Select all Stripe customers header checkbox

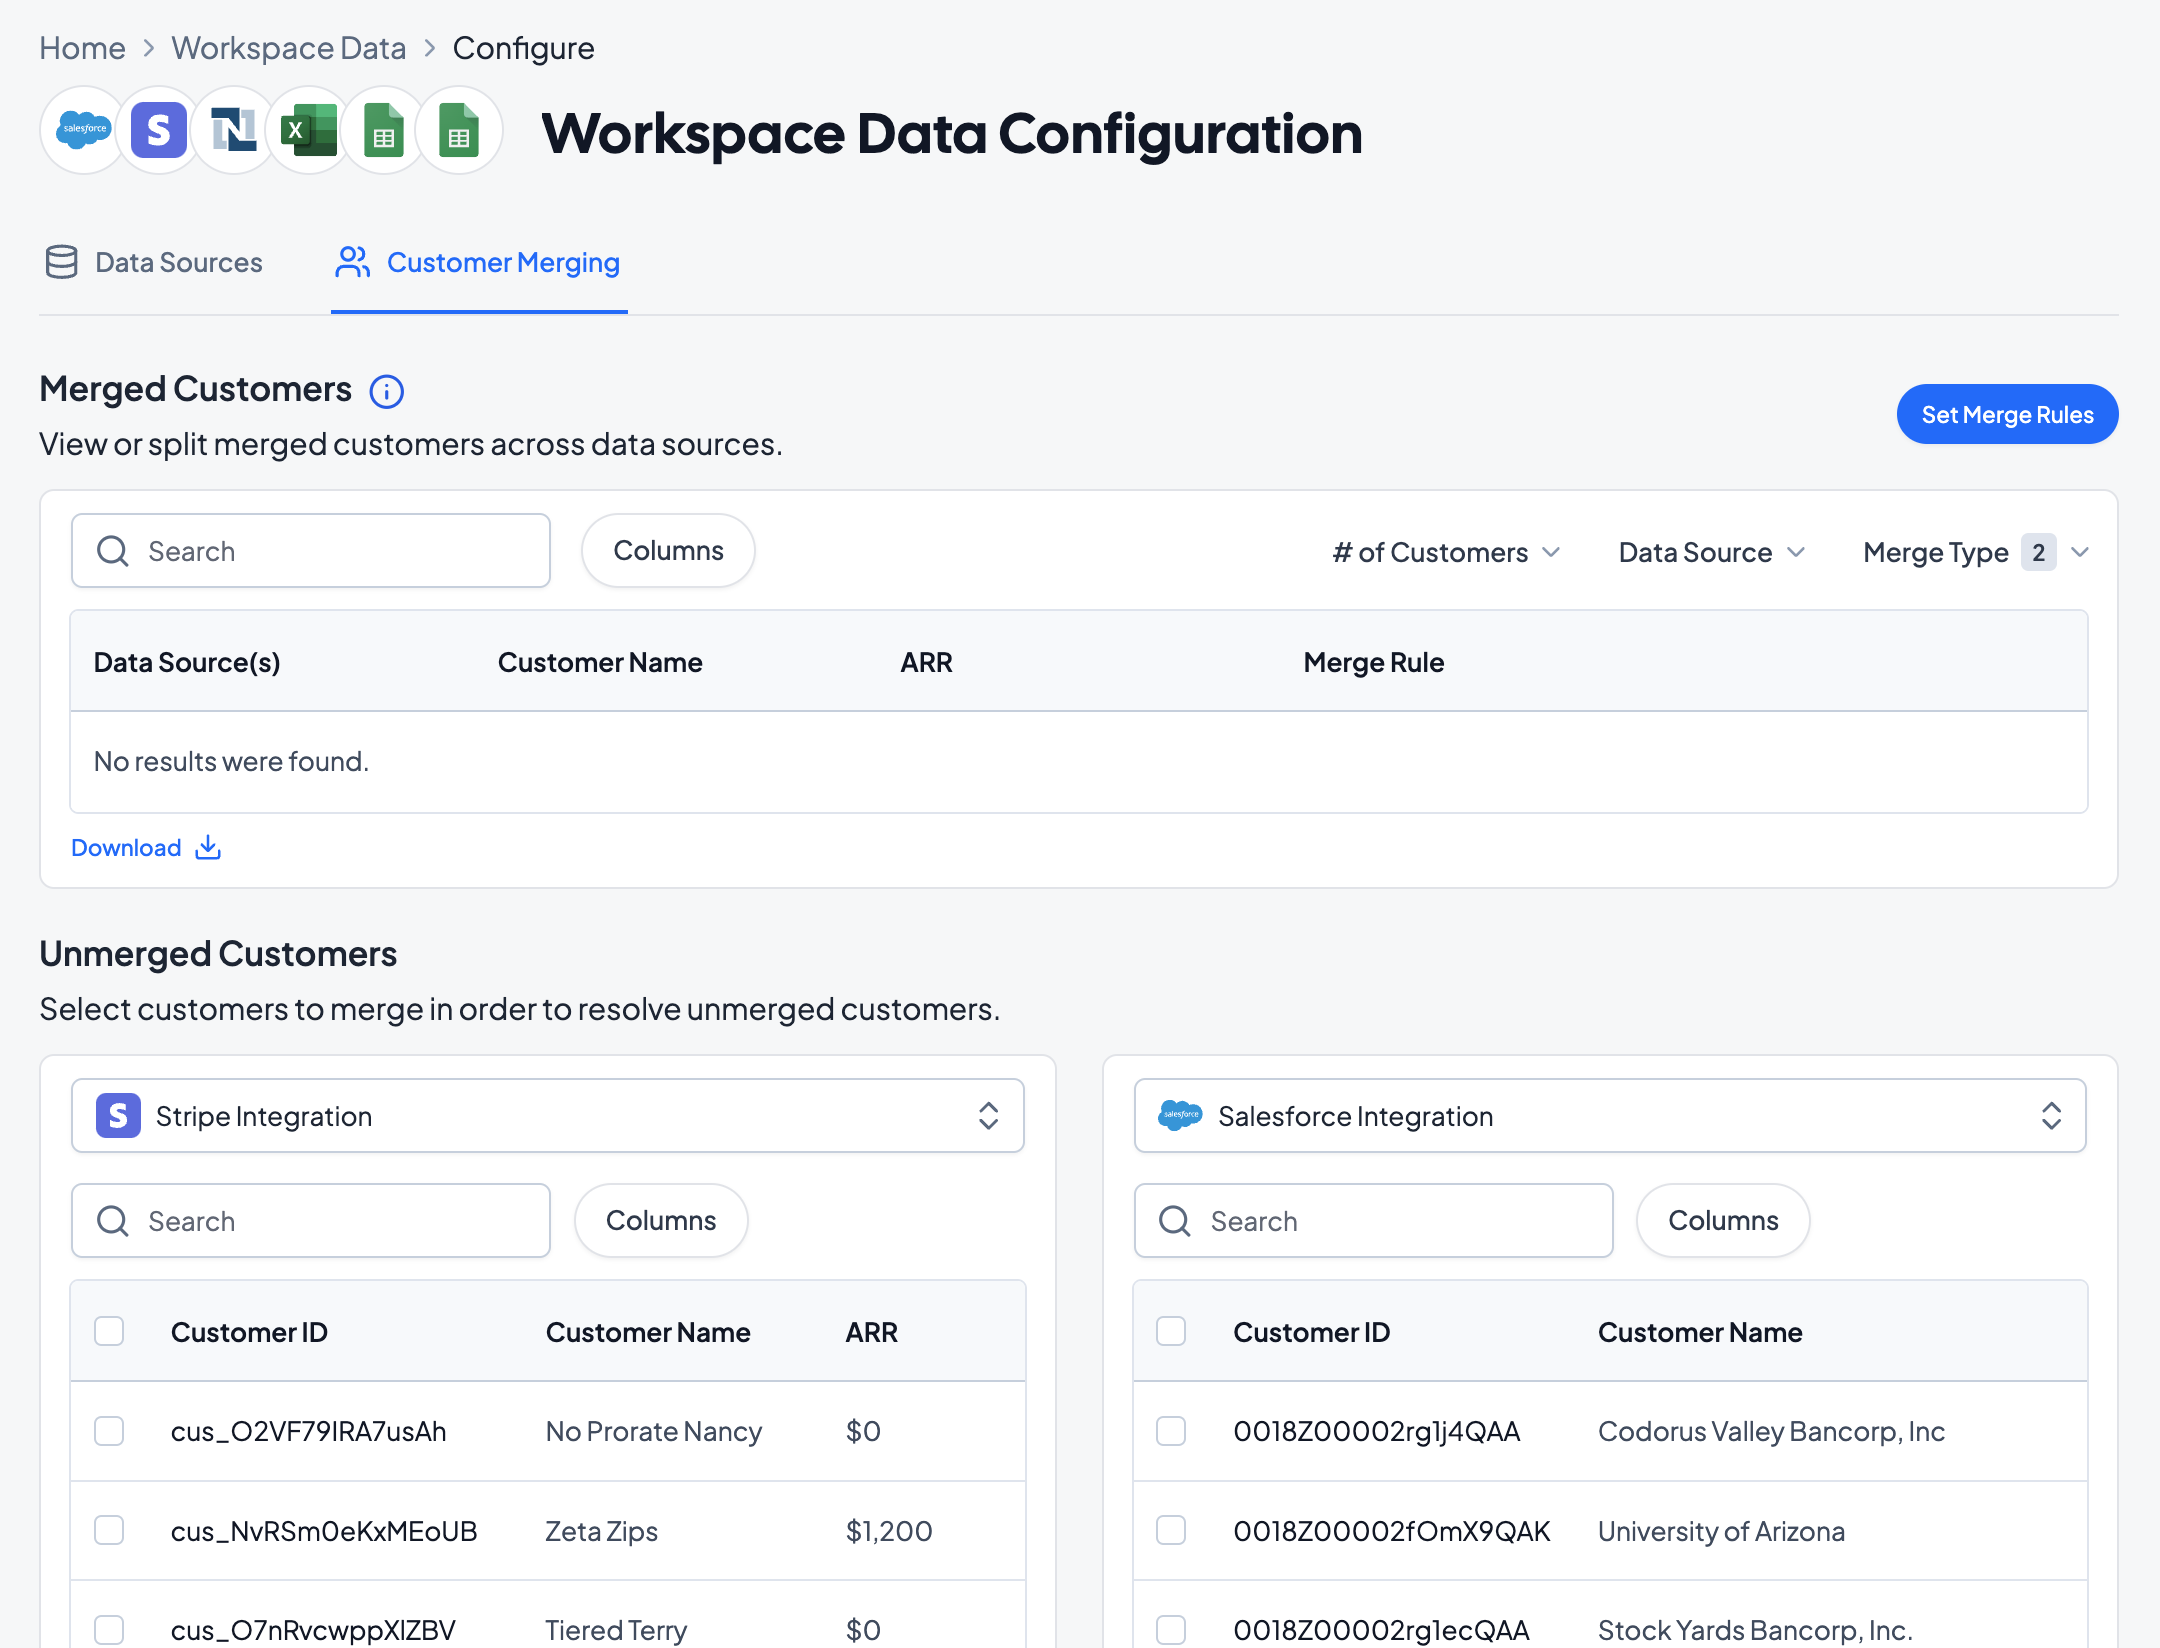[x=109, y=1331]
